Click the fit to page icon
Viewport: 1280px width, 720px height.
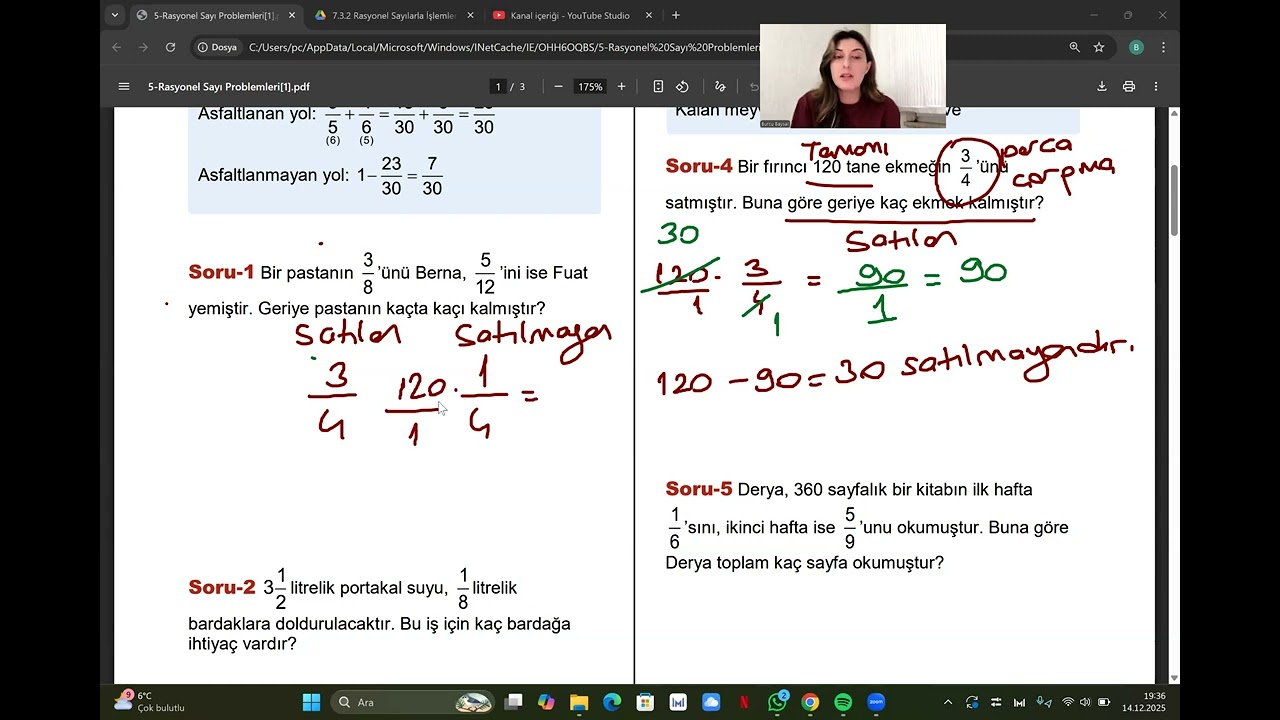pyautogui.click(x=658, y=87)
